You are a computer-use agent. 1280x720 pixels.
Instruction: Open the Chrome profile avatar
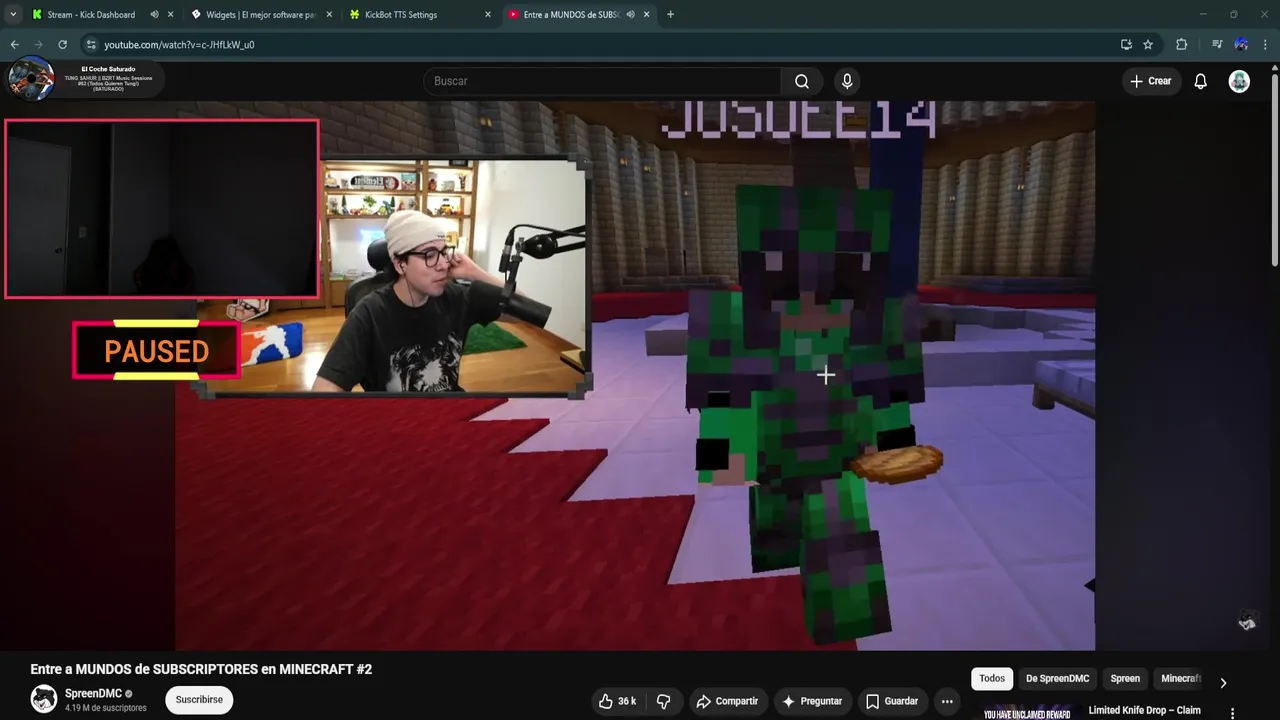[1241, 44]
